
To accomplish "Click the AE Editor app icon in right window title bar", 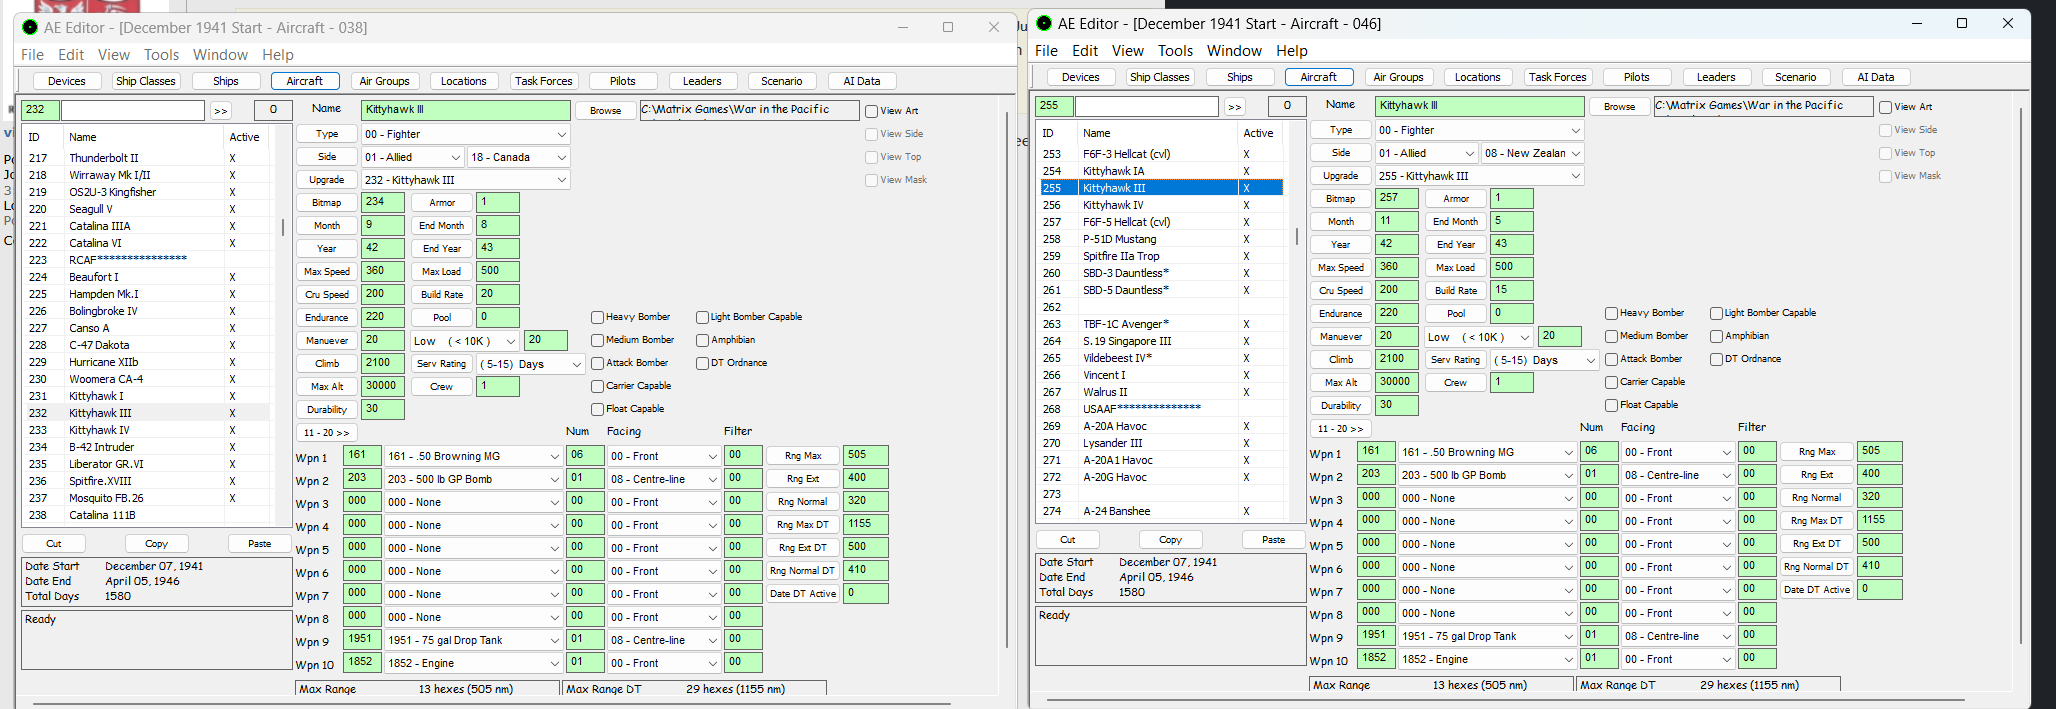I will click(1044, 23).
